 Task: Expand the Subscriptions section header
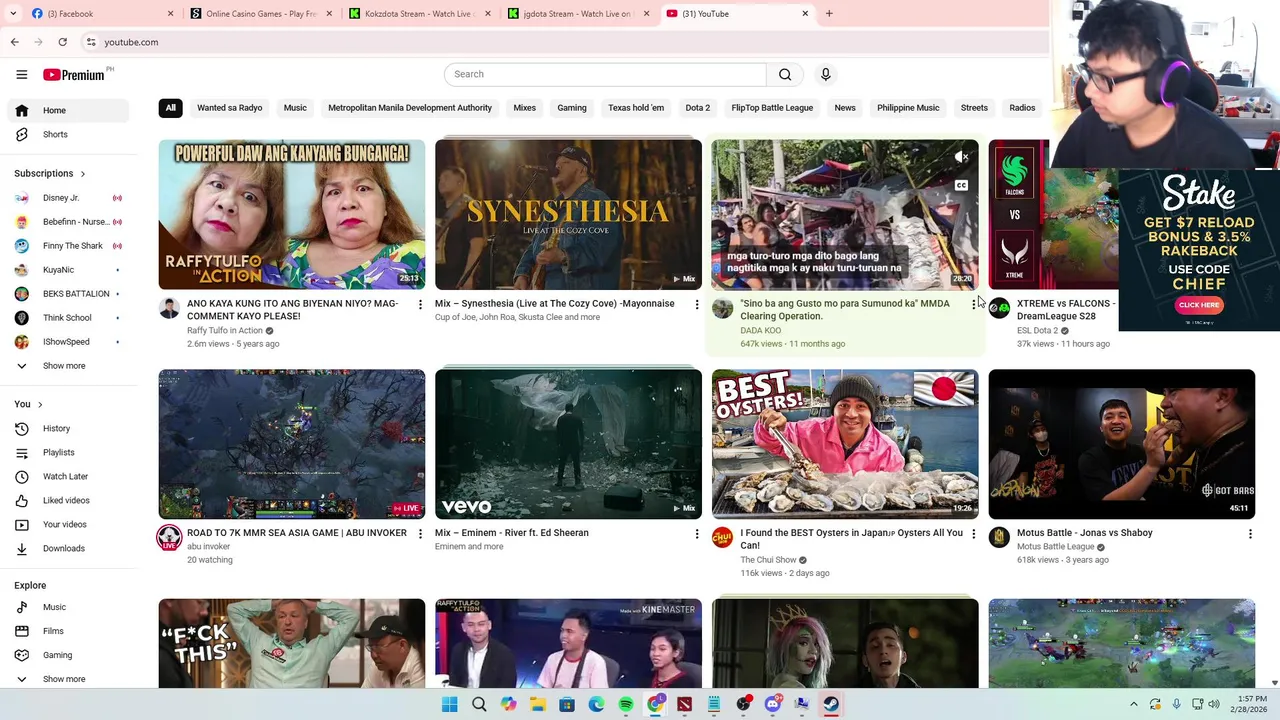50,173
